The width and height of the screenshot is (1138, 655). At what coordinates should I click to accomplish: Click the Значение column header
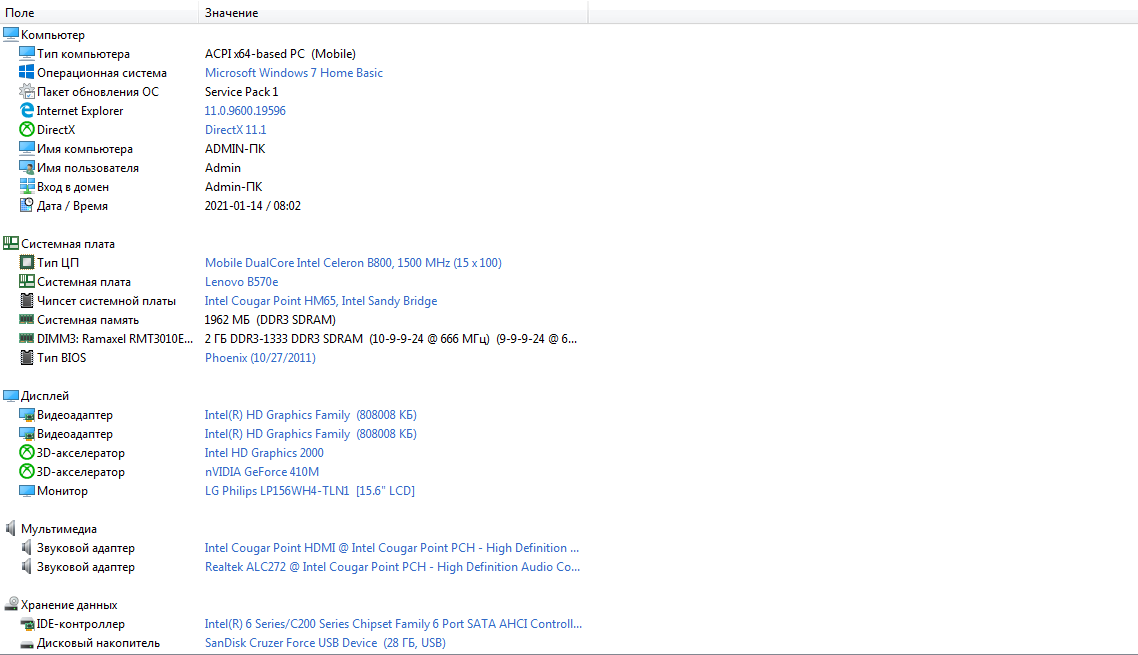[393, 12]
